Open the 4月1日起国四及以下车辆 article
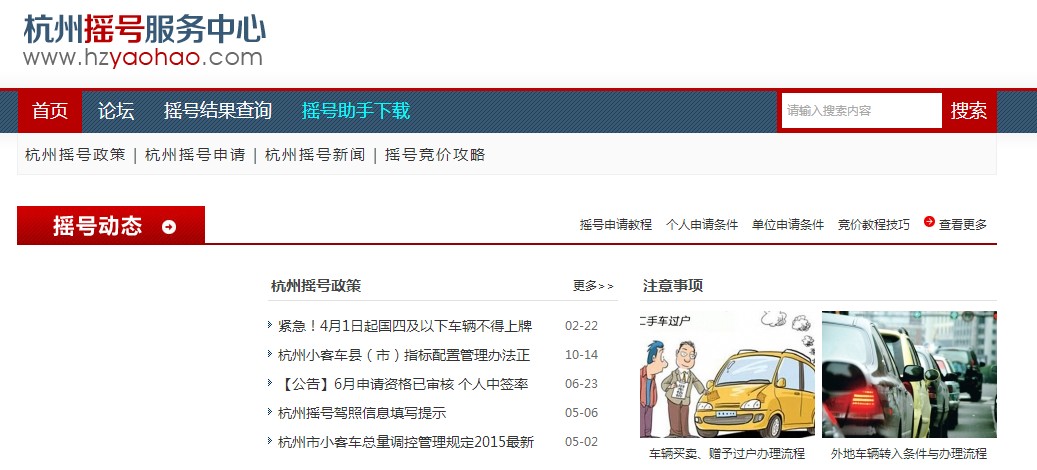The width and height of the screenshot is (1037, 470). tap(405, 326)
